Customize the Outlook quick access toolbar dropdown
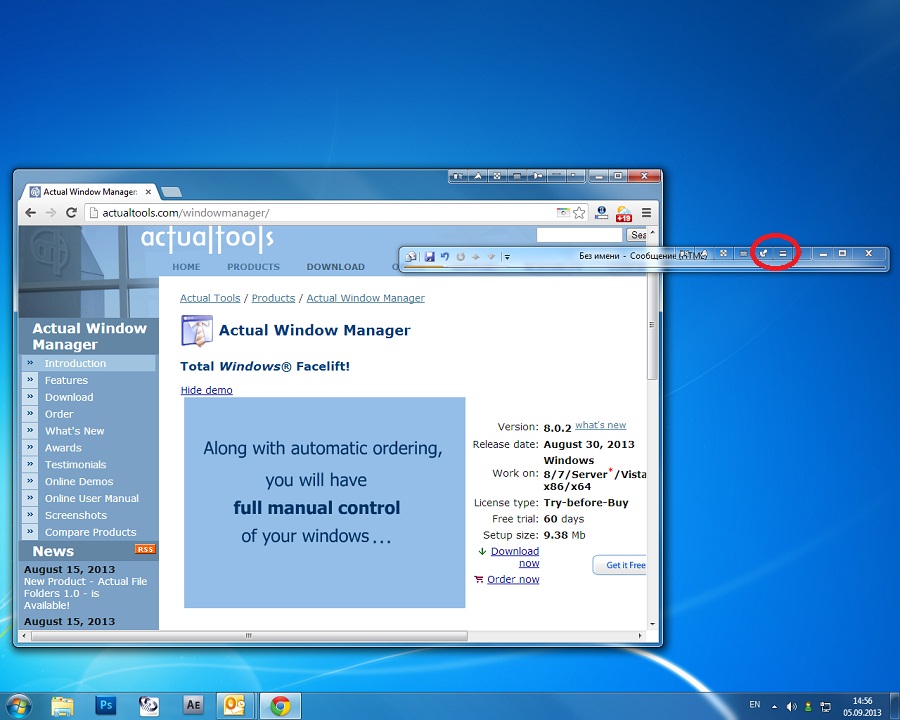 click(507, 257)
